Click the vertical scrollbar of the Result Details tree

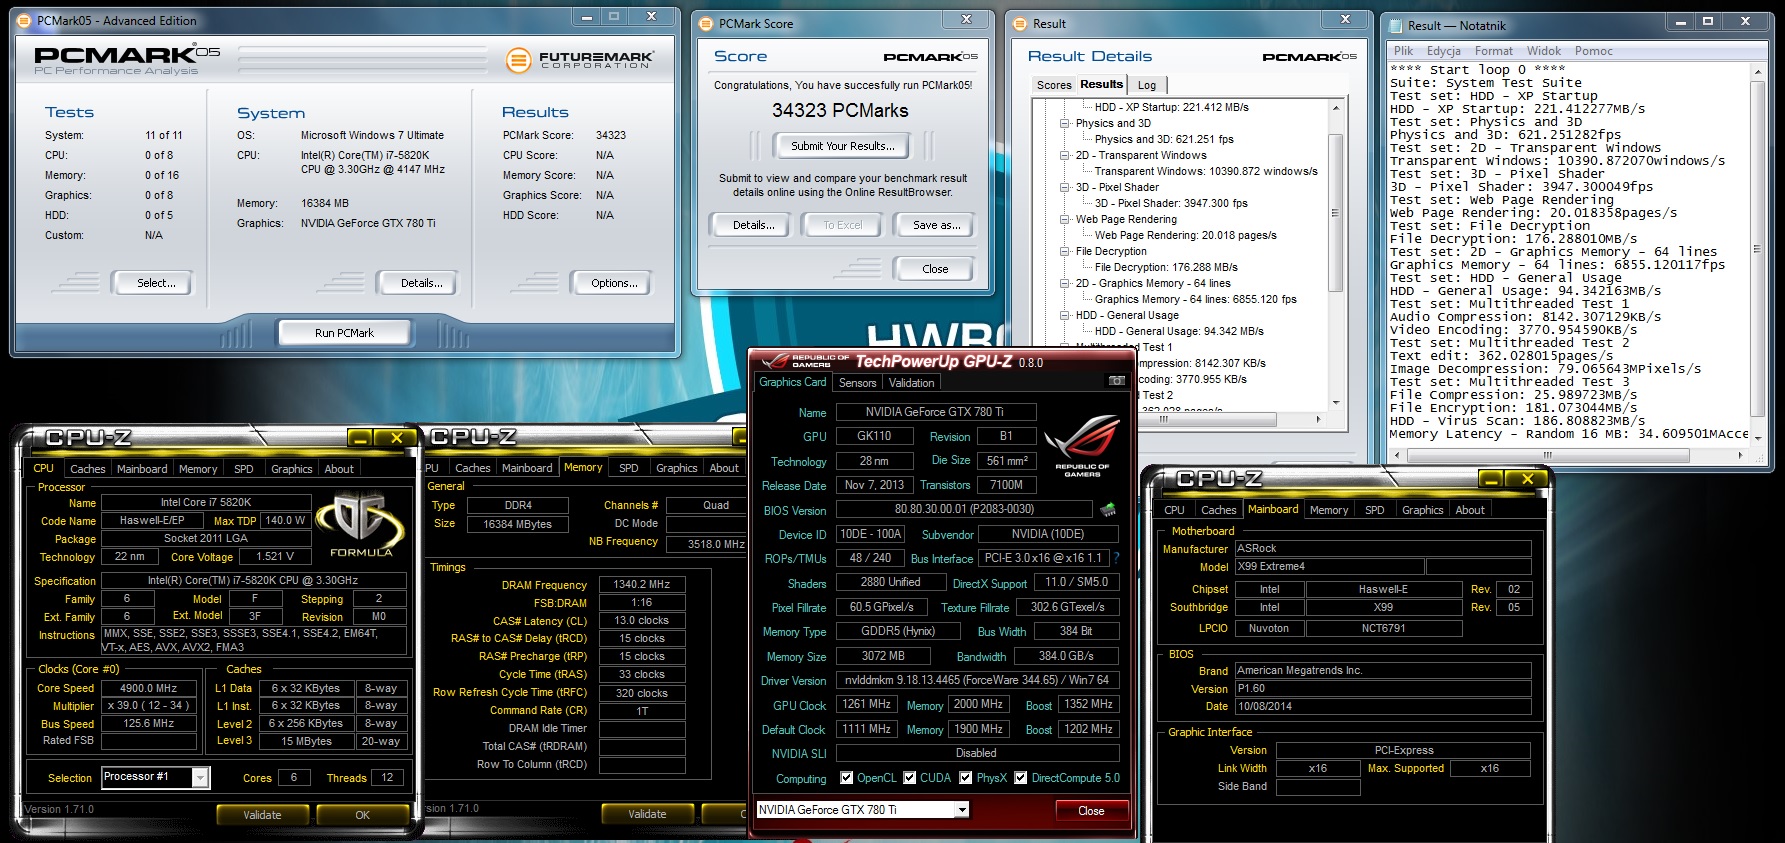1335,212
